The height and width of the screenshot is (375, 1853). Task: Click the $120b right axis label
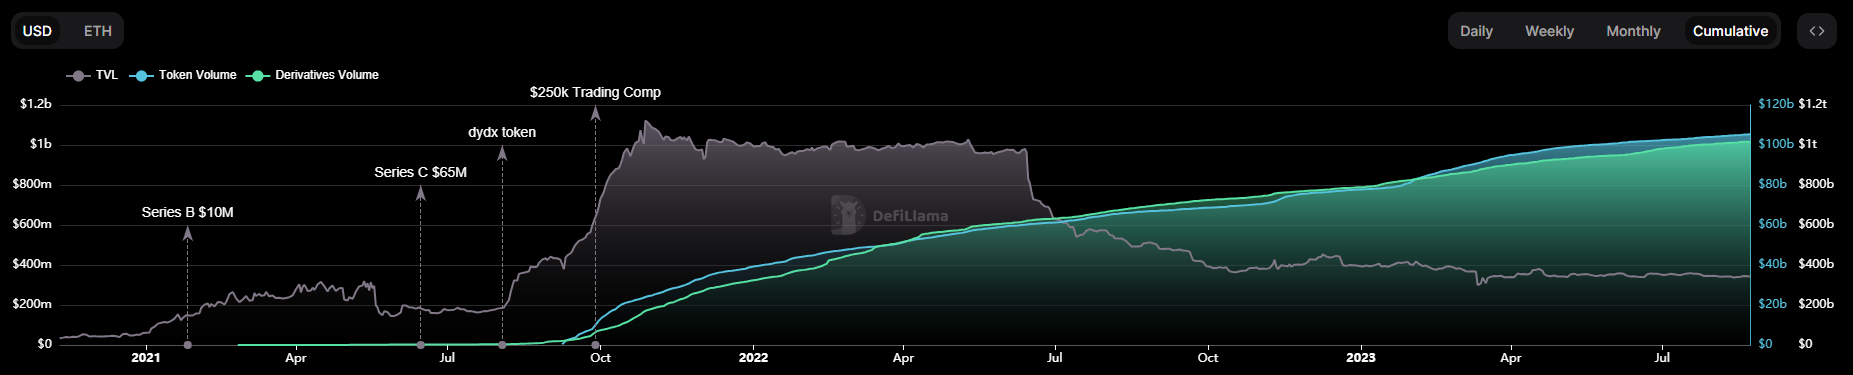(1776, 104)
